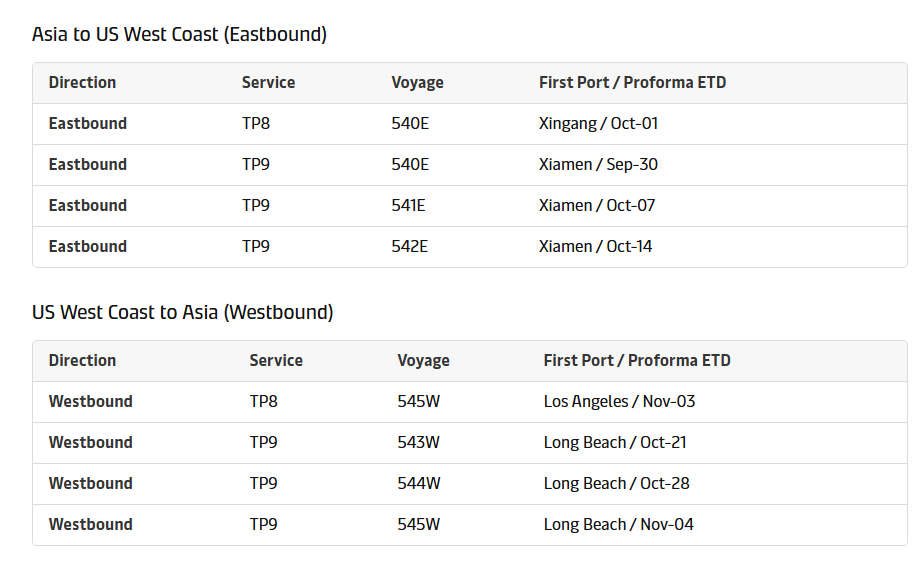Select the Xiamen / Sep-30 cell

(598, 165)
